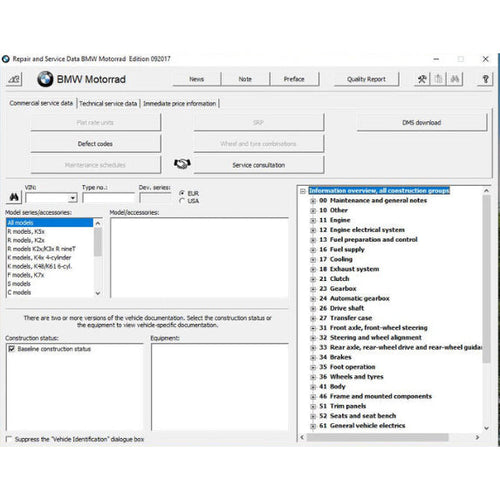Enable Suppress Vehicle Identification dialogue box checkbox
This screenshot has height=500, width=500.
[x=9, y=439]
